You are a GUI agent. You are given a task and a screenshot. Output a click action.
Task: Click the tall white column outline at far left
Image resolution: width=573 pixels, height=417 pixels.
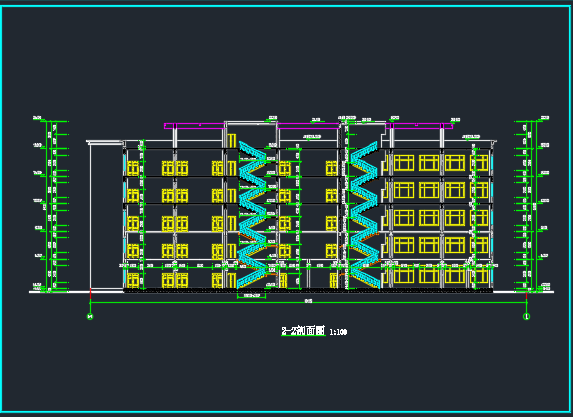tap(106, 216)
